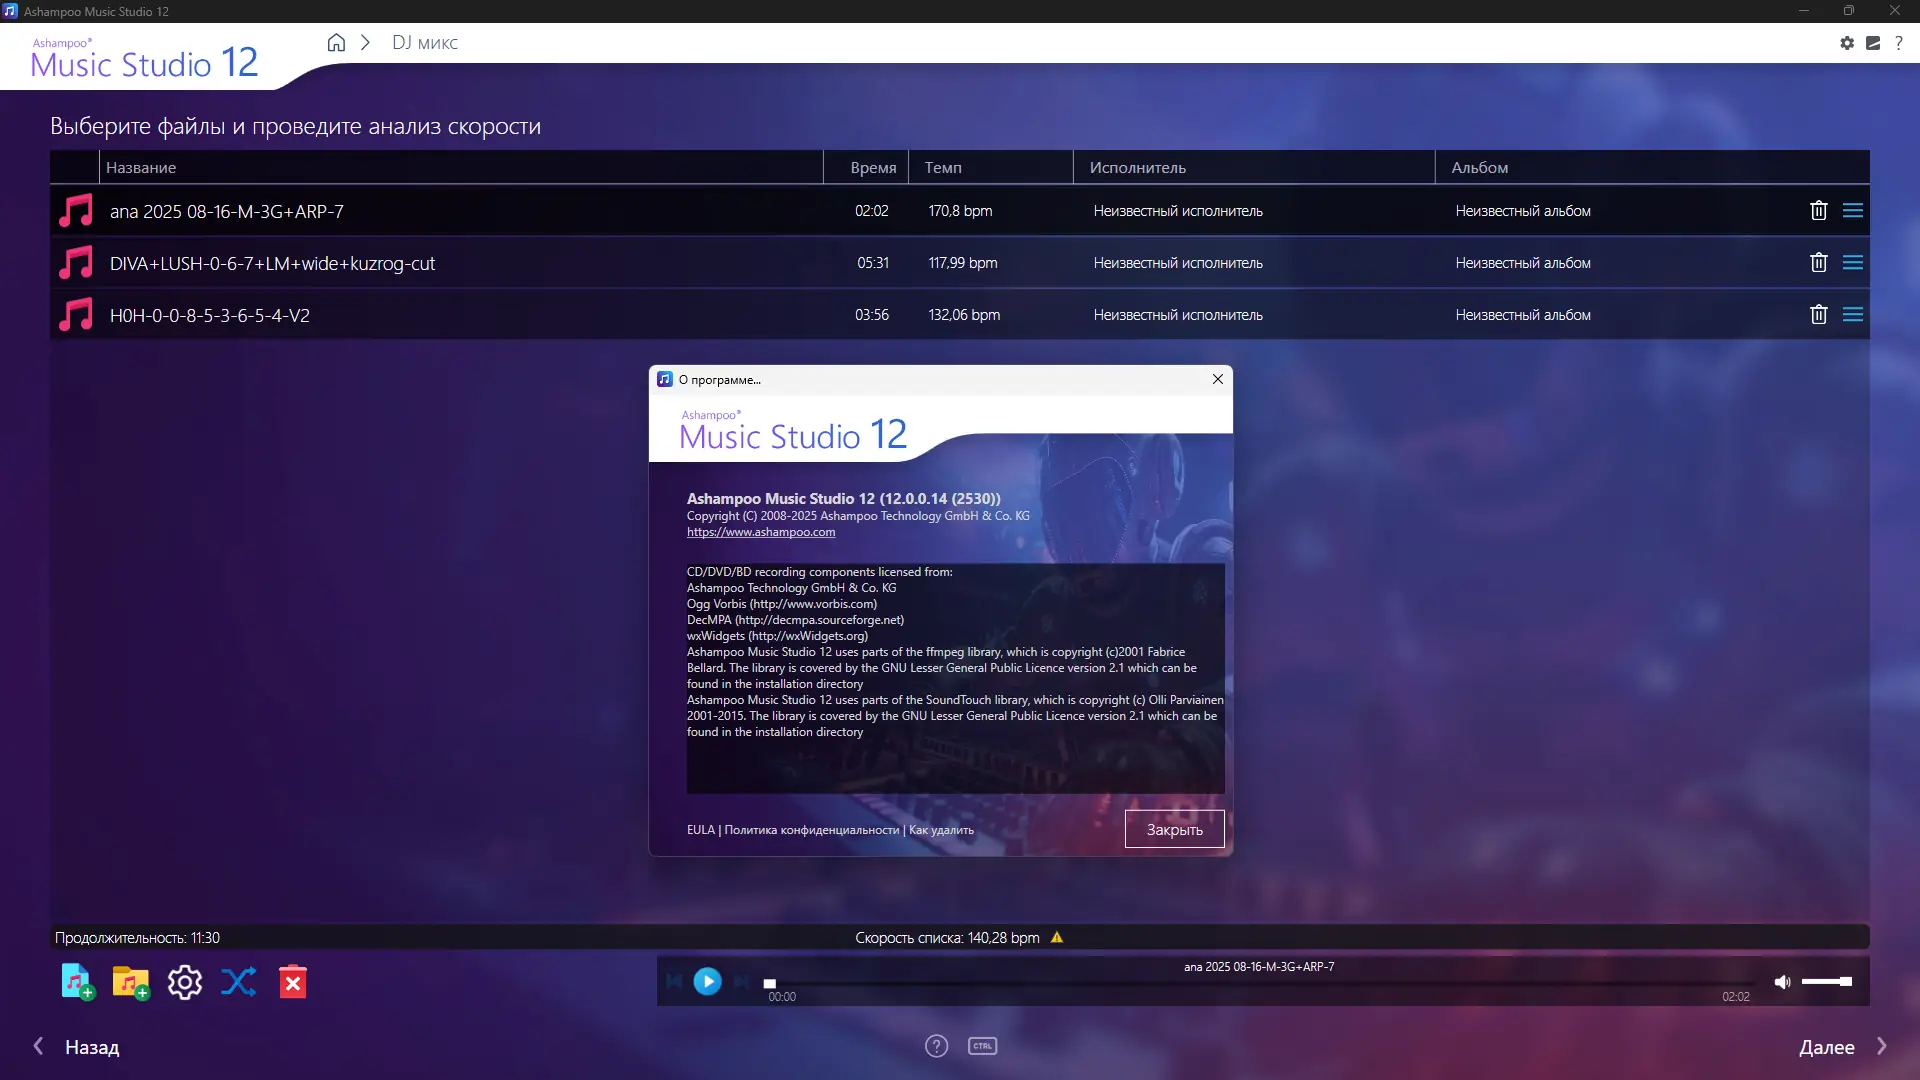The height and width of the screenshot is (1080, 1920).
Task: Click the circled question mark help icon
Action: [x=936, y=1046]
